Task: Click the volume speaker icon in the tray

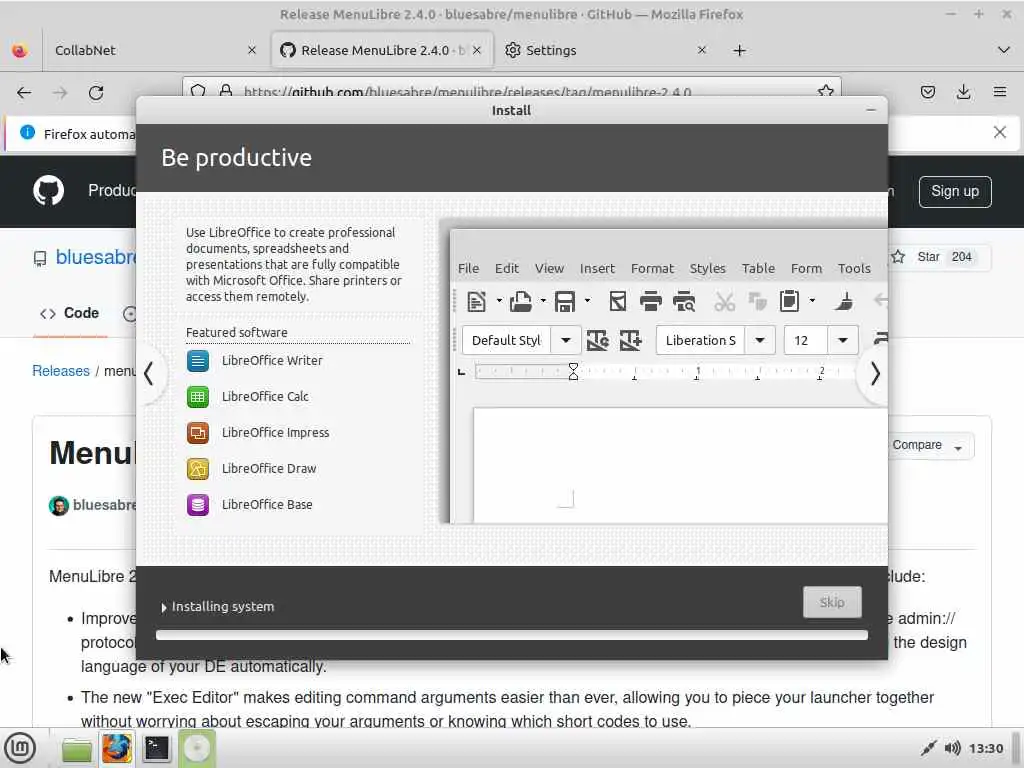Action: click(x=953, y=748)
